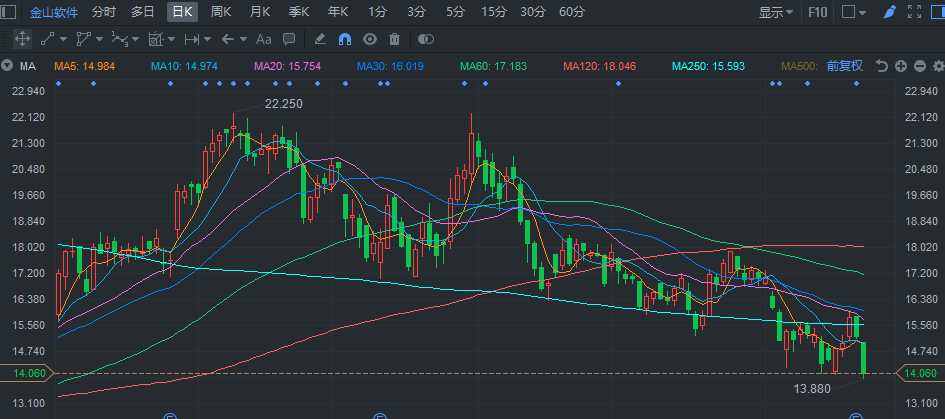
Task: Select the Aa text annotation tool
Action: [264, 39]
